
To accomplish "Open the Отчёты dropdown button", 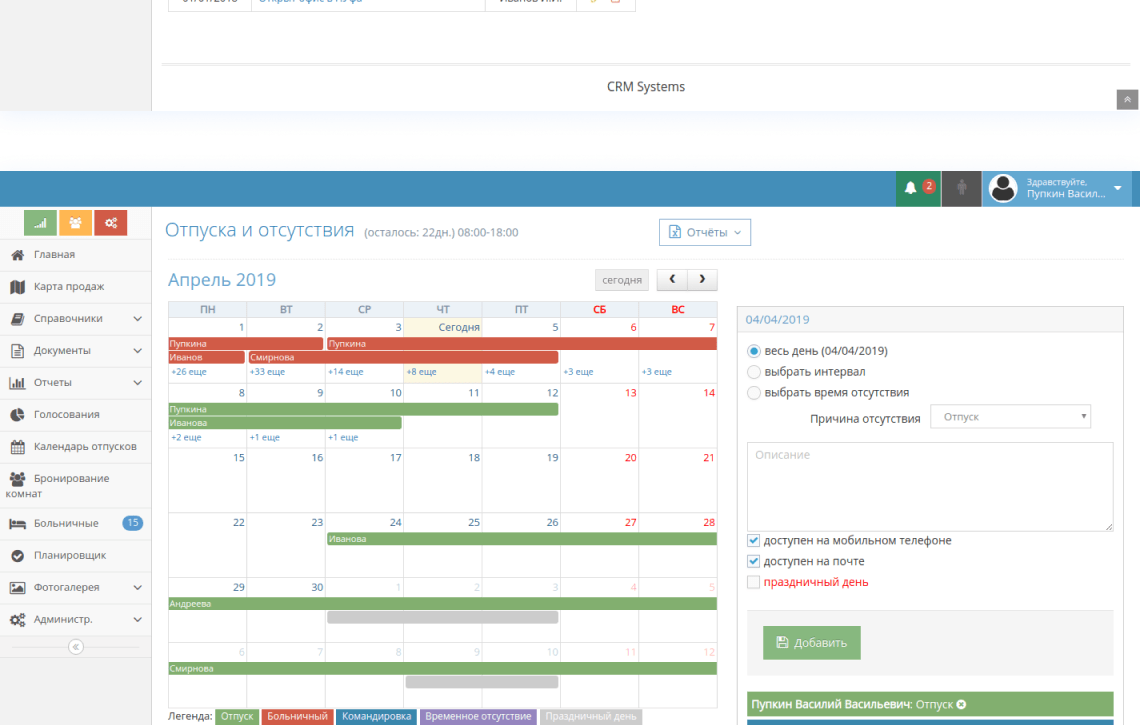I will point(704,231).
